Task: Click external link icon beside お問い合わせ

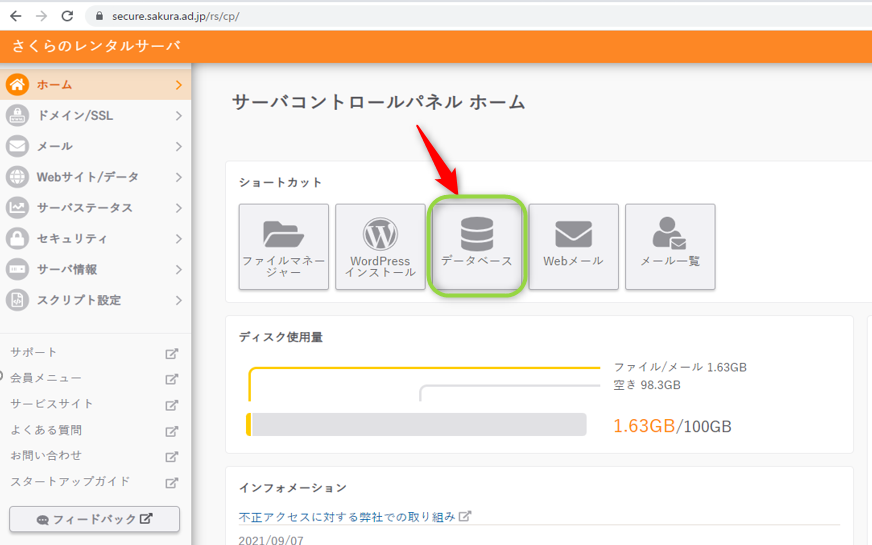Action: 172,457
